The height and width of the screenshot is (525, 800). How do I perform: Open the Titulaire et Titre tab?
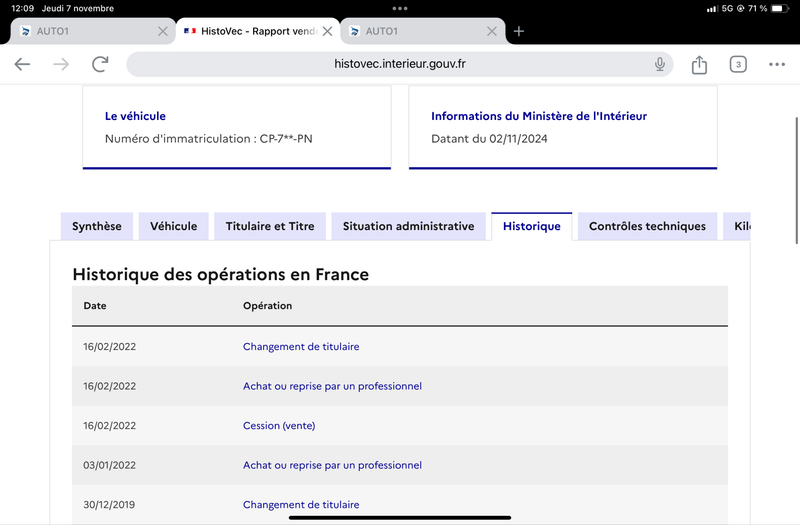coord(270,226)
